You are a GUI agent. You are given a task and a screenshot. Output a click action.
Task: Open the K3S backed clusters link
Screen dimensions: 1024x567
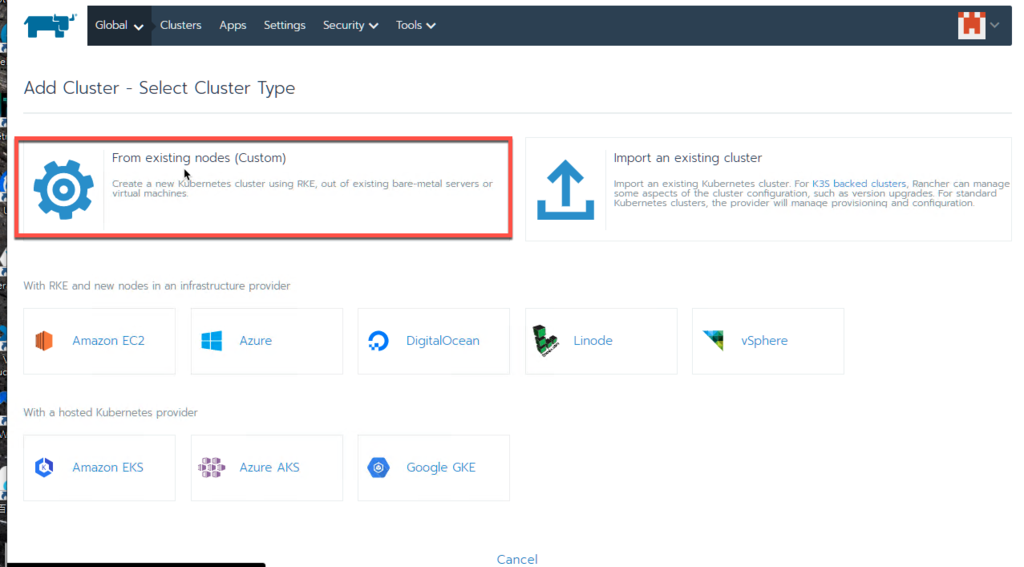pos(859,184)
